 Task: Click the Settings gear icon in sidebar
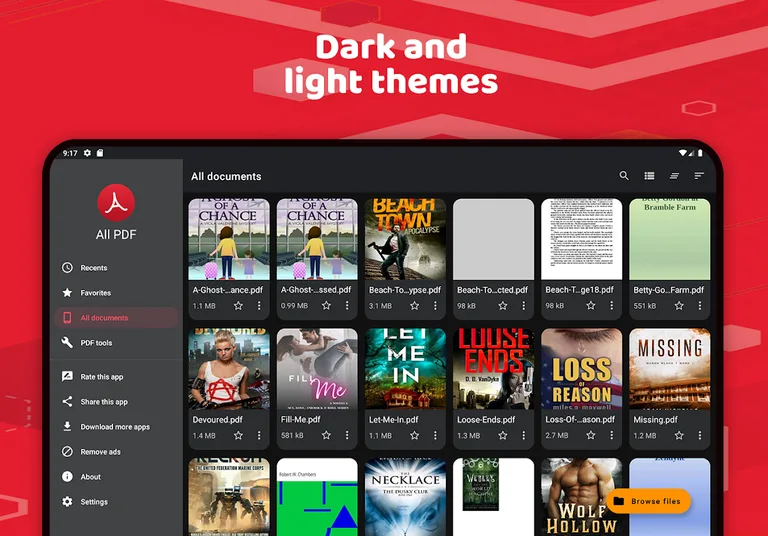point(67,501)
